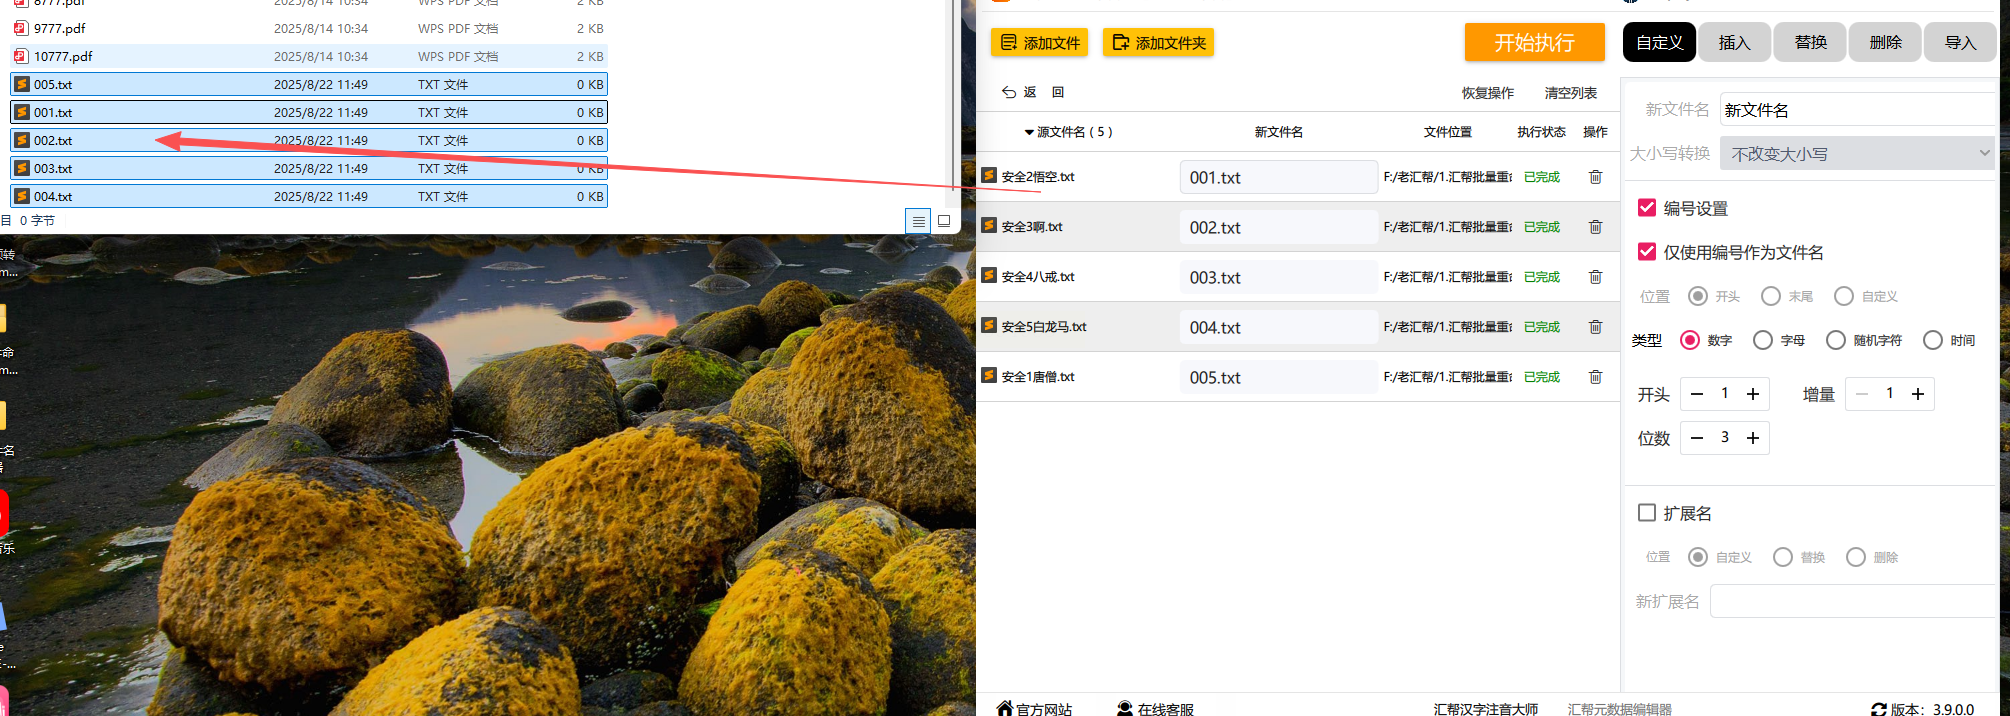This screenshot has height=716, width=2010.
Task: Select the 随机字符 type radio button
Action: 1836,340
